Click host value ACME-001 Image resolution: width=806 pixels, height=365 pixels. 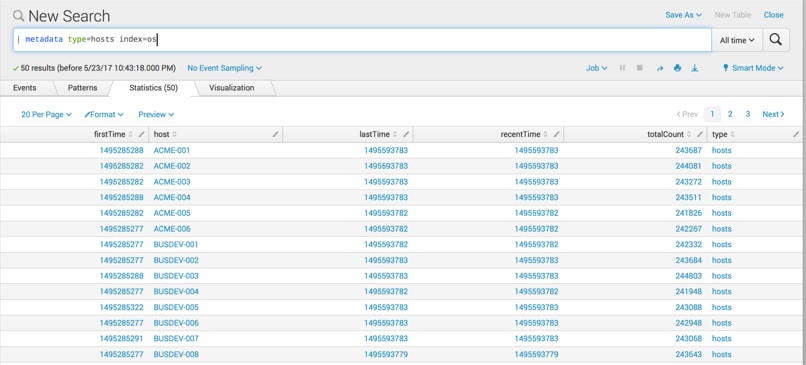point(172,151)
